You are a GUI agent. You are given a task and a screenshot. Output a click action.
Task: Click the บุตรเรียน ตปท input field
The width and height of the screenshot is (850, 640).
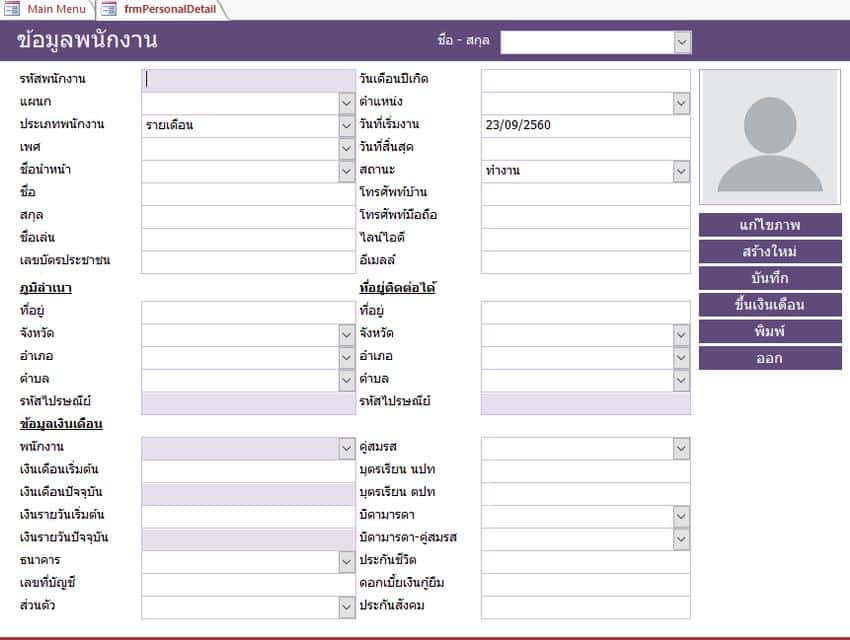point(585,494)
